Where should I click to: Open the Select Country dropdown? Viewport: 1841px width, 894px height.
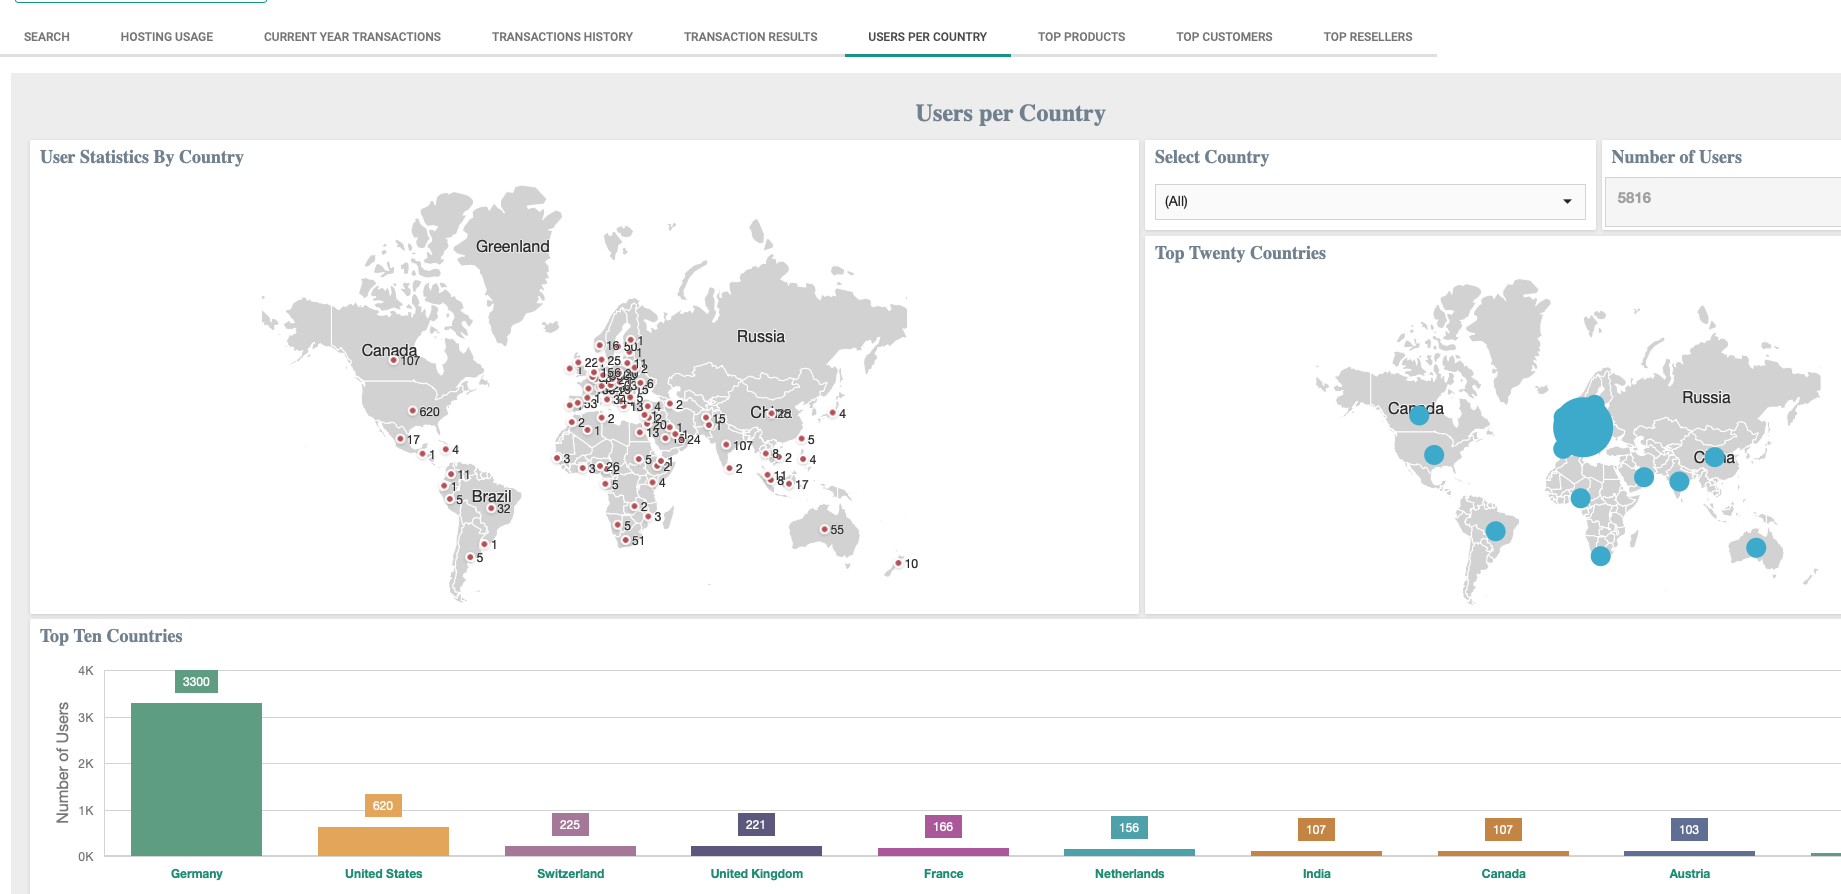click(1368, 201)
